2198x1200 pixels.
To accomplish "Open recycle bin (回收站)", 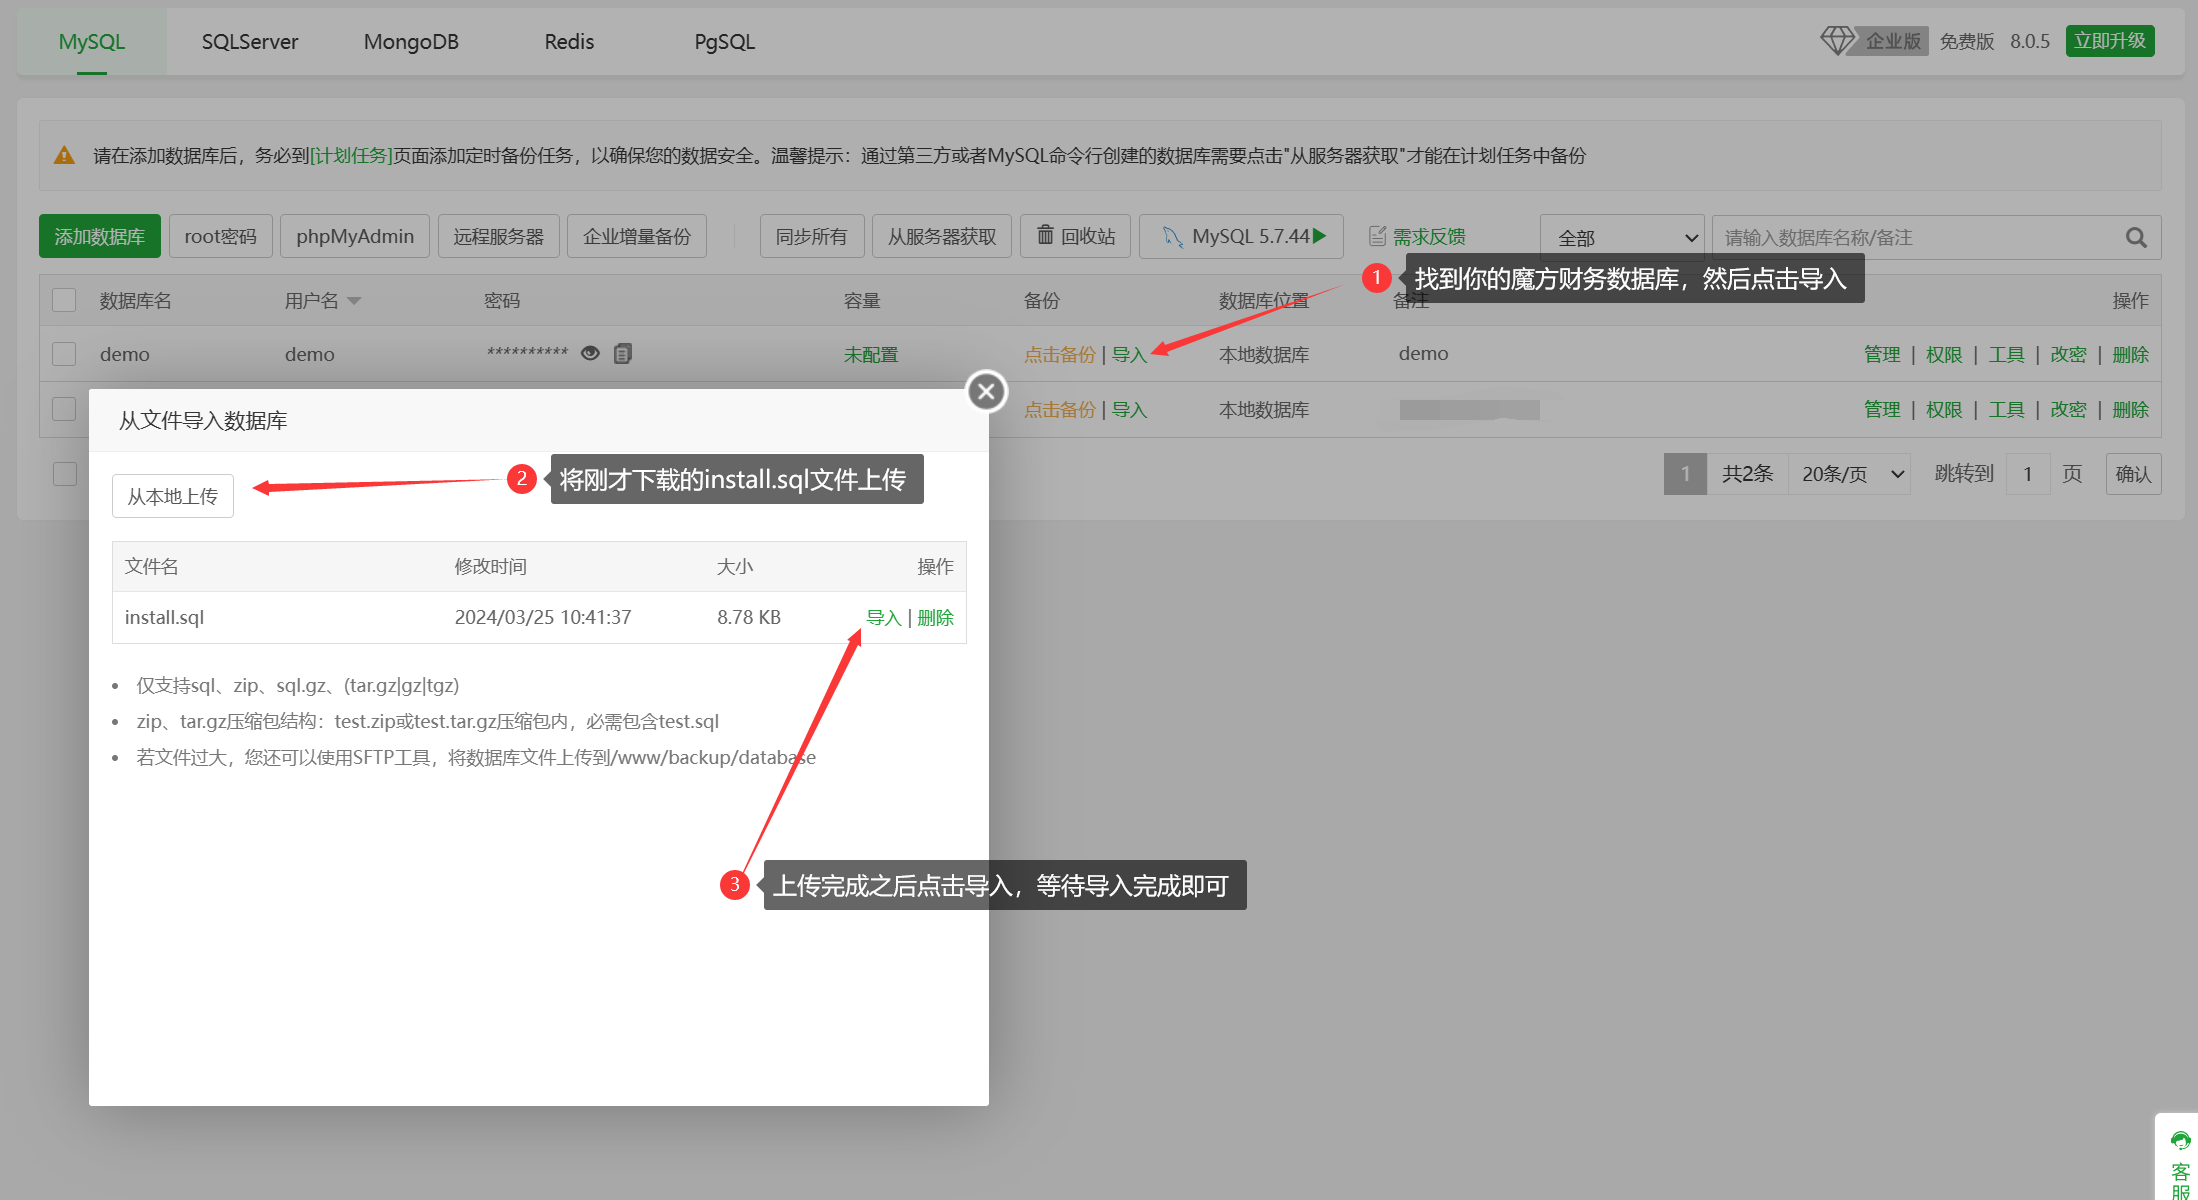I will point(1075,236).
